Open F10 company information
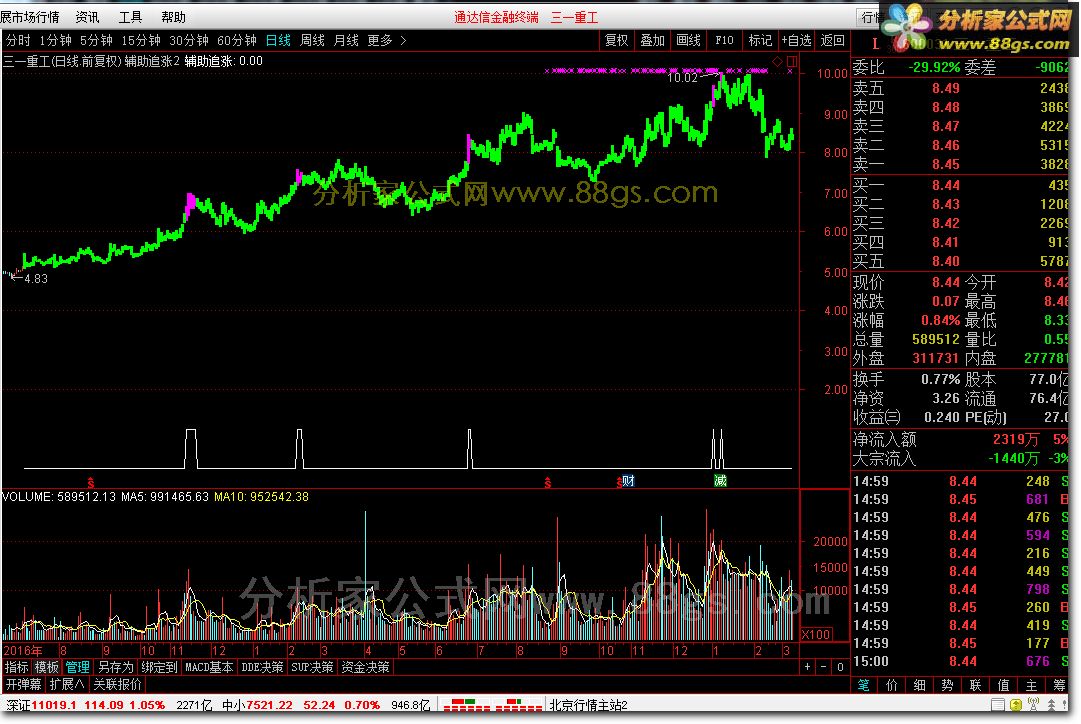The height and width of the screenshot is (724, 1081). (724, 41)
